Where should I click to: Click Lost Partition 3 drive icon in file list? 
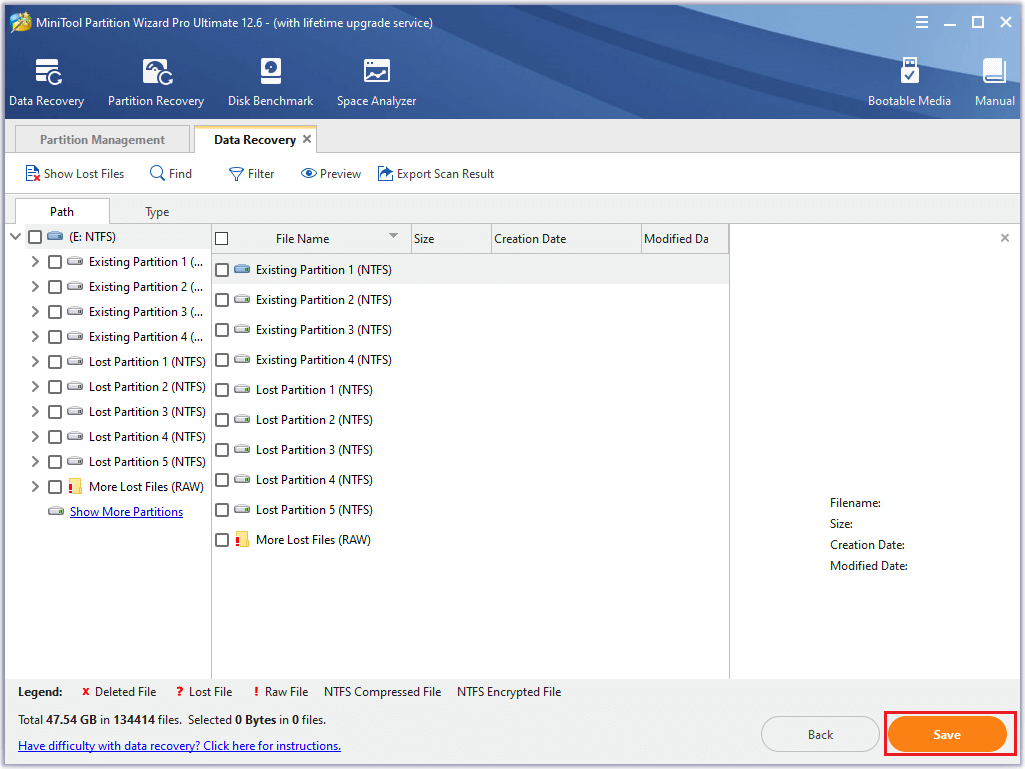243,449
